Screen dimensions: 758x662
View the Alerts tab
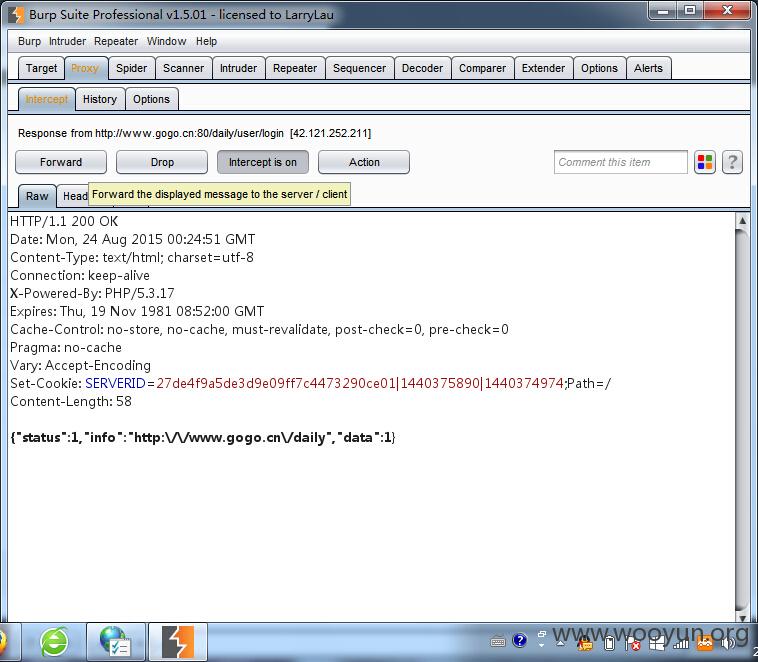(648, 68)
